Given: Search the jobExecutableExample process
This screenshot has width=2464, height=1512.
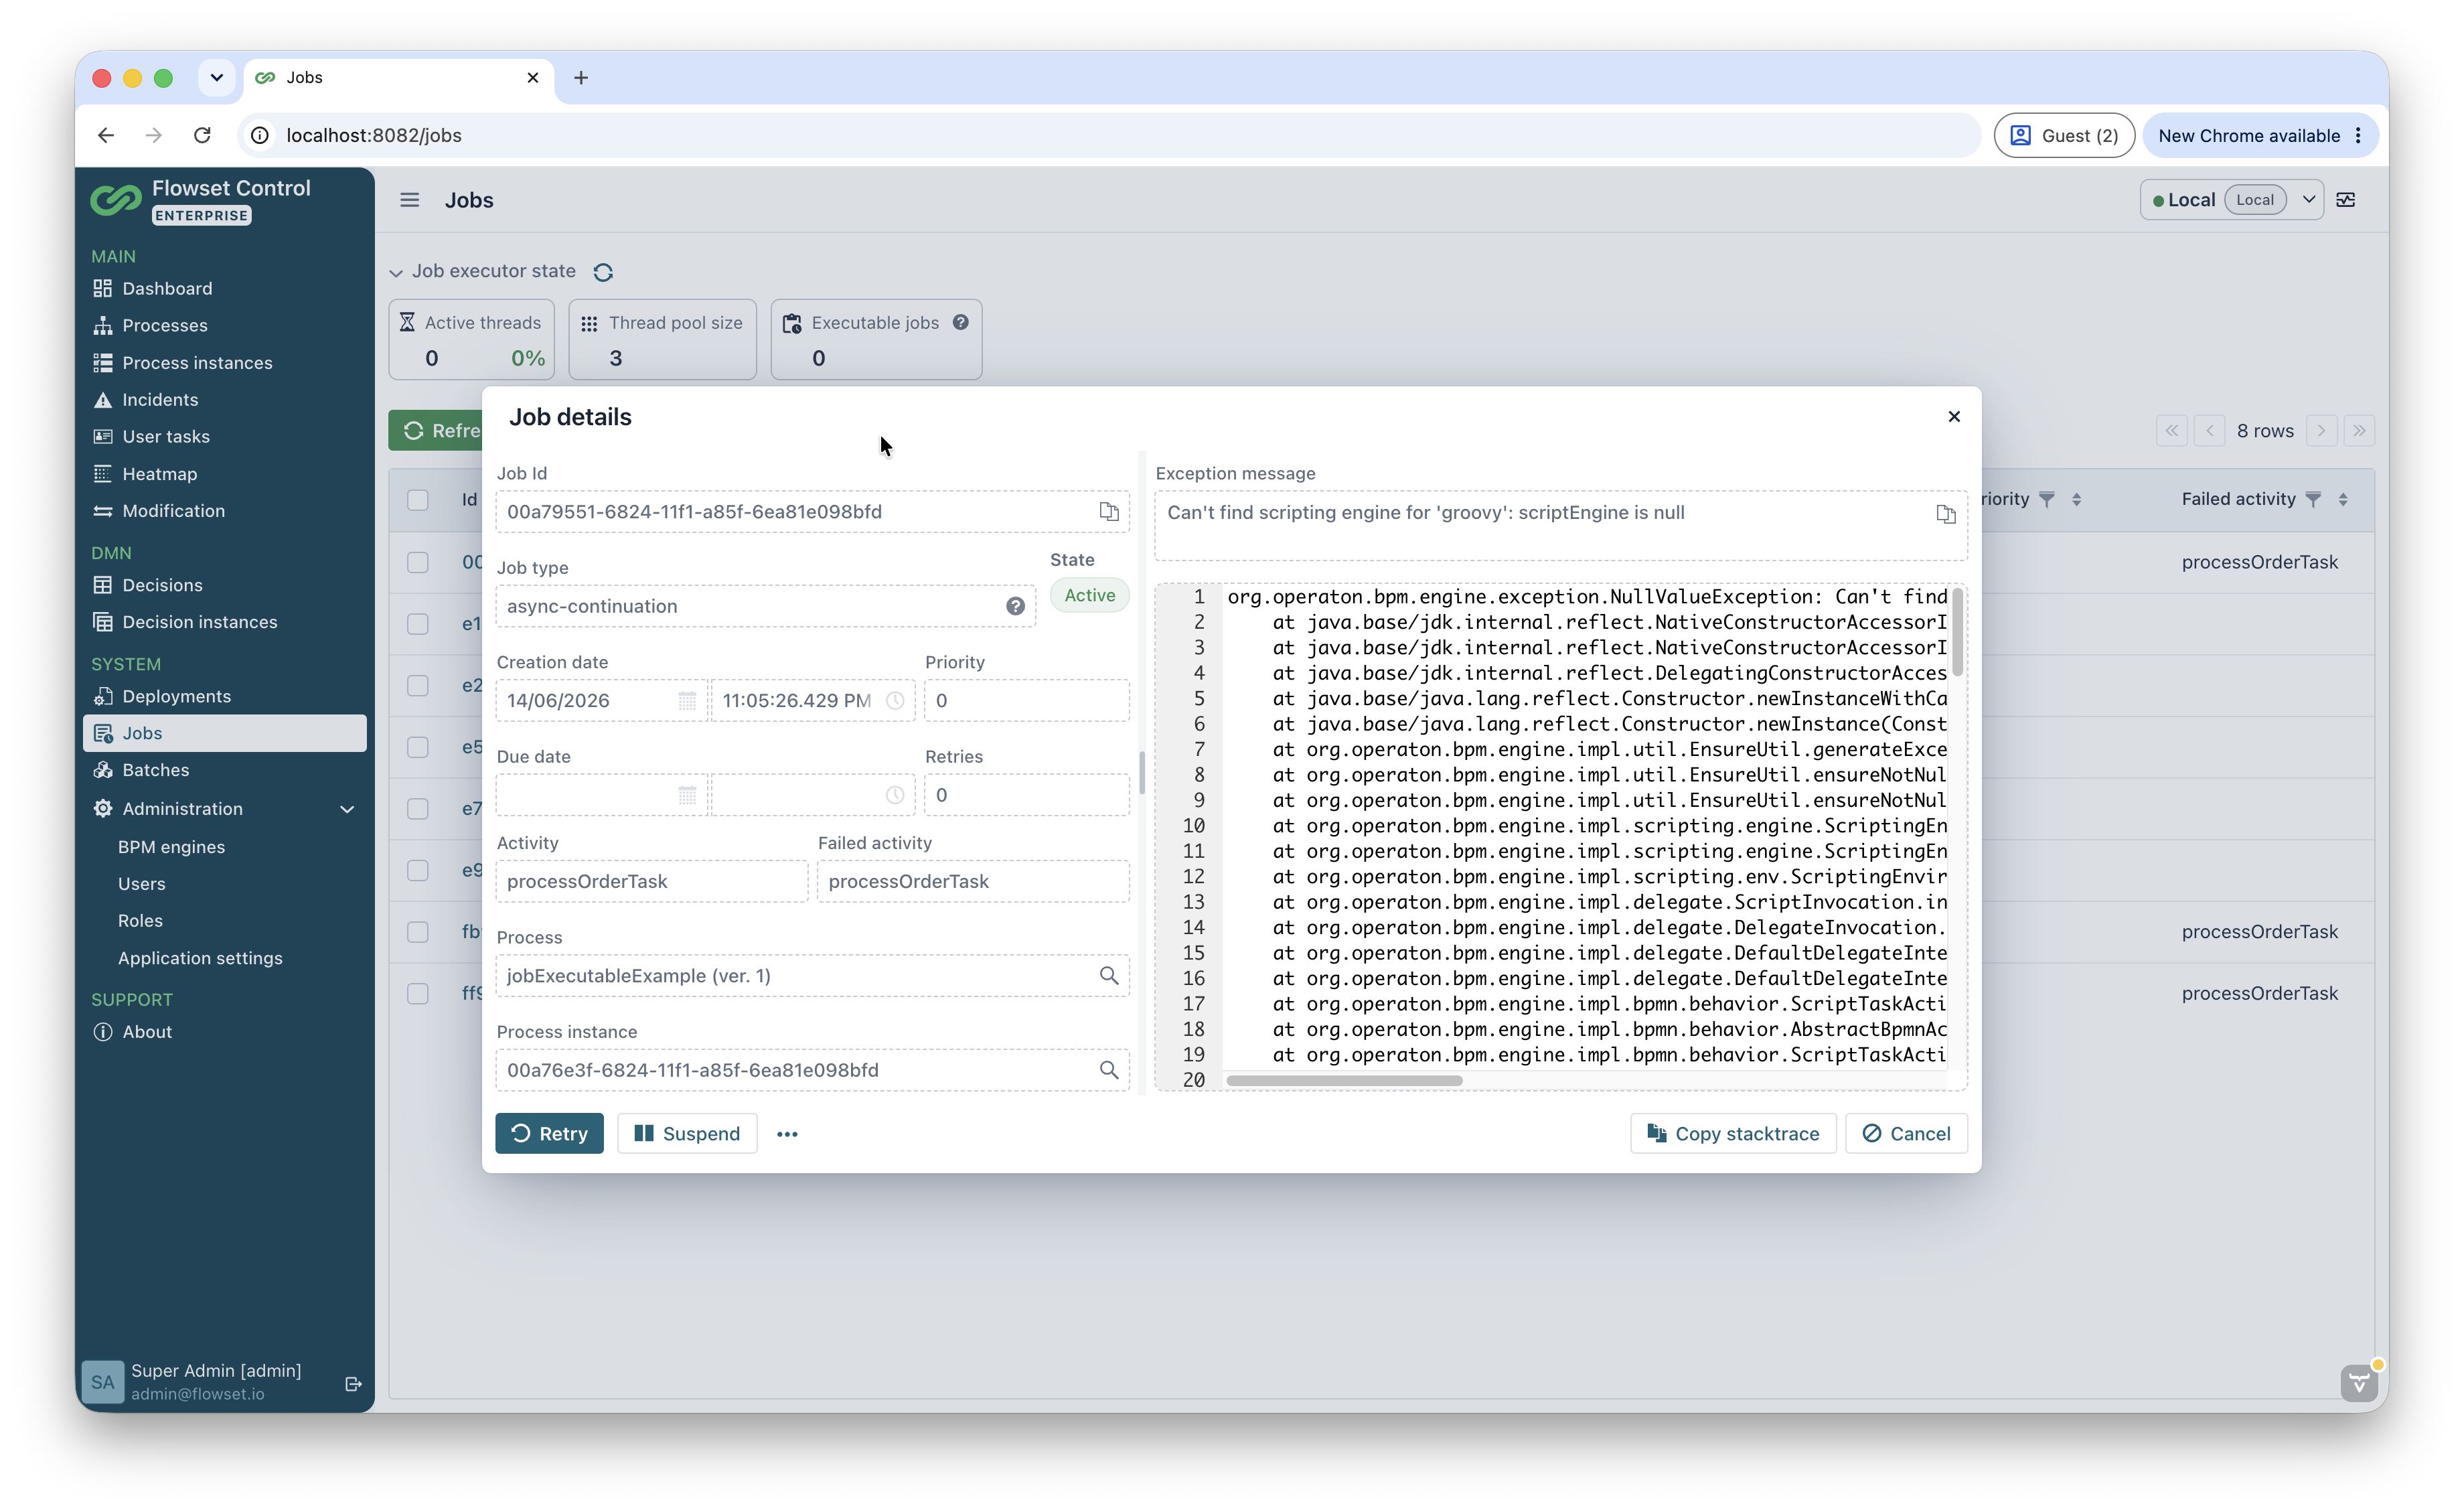Looking at the screenshot, I should point(1108,975).
